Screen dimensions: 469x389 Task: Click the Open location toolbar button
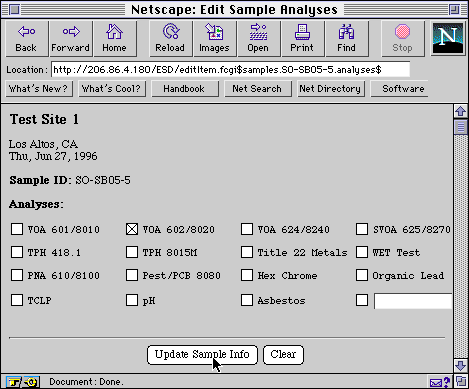tap(259, 39)
